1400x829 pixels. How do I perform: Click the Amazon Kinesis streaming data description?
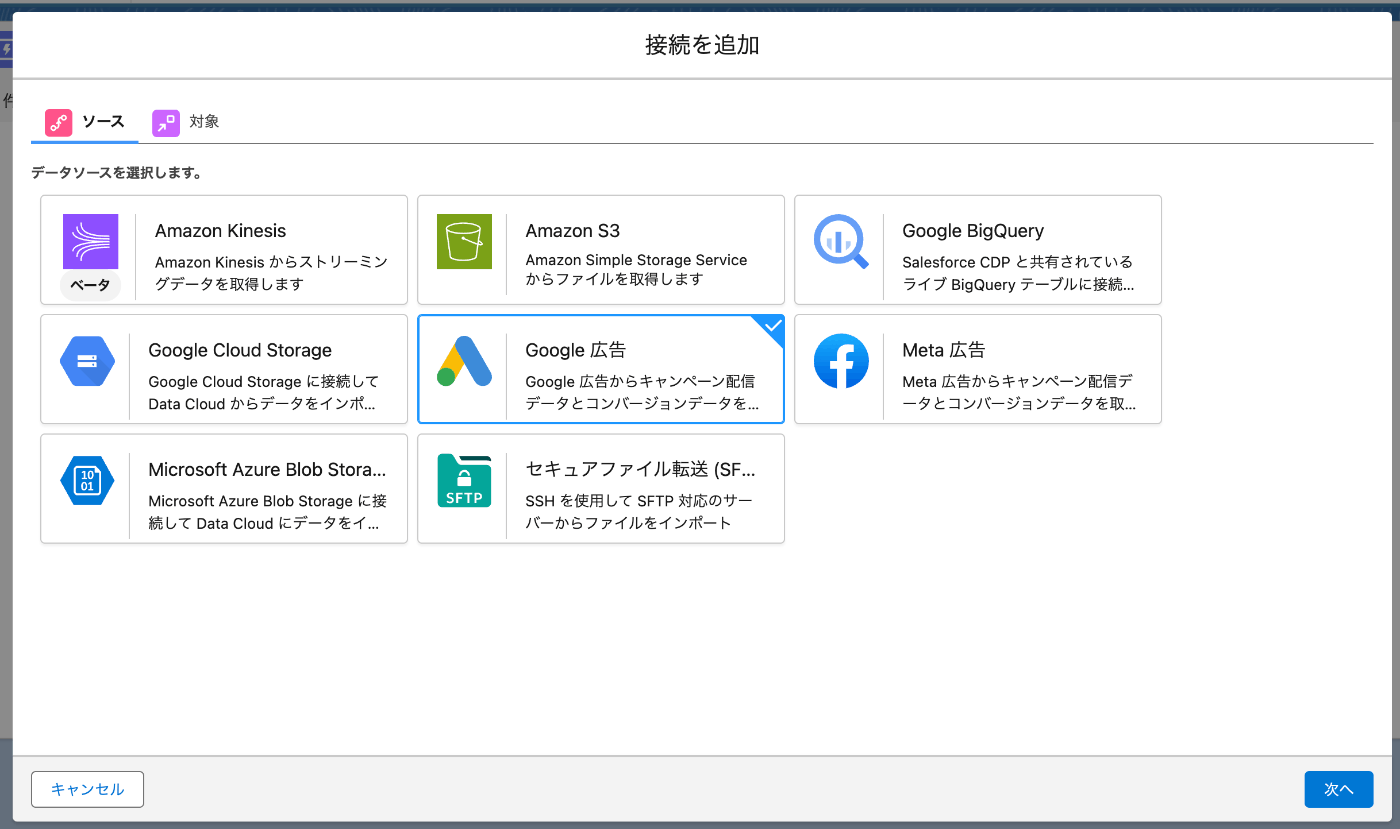coord(271,273)
